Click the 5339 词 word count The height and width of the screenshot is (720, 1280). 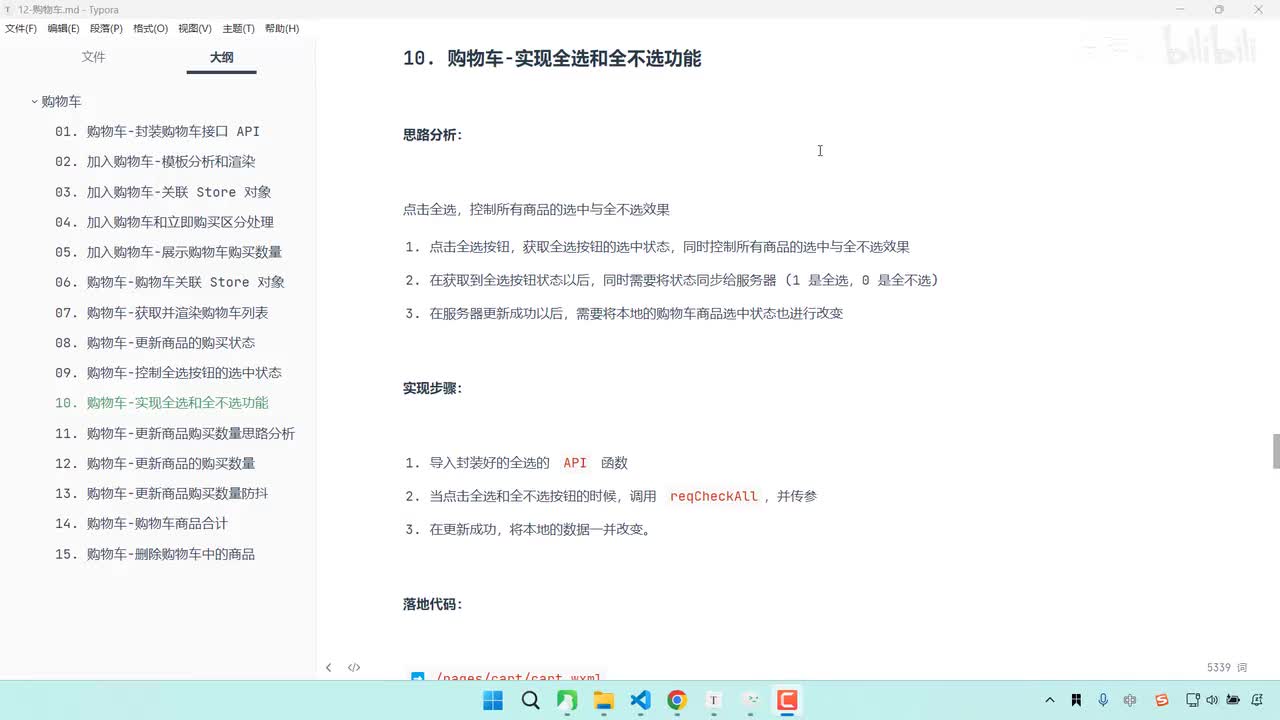point(1227,667)
